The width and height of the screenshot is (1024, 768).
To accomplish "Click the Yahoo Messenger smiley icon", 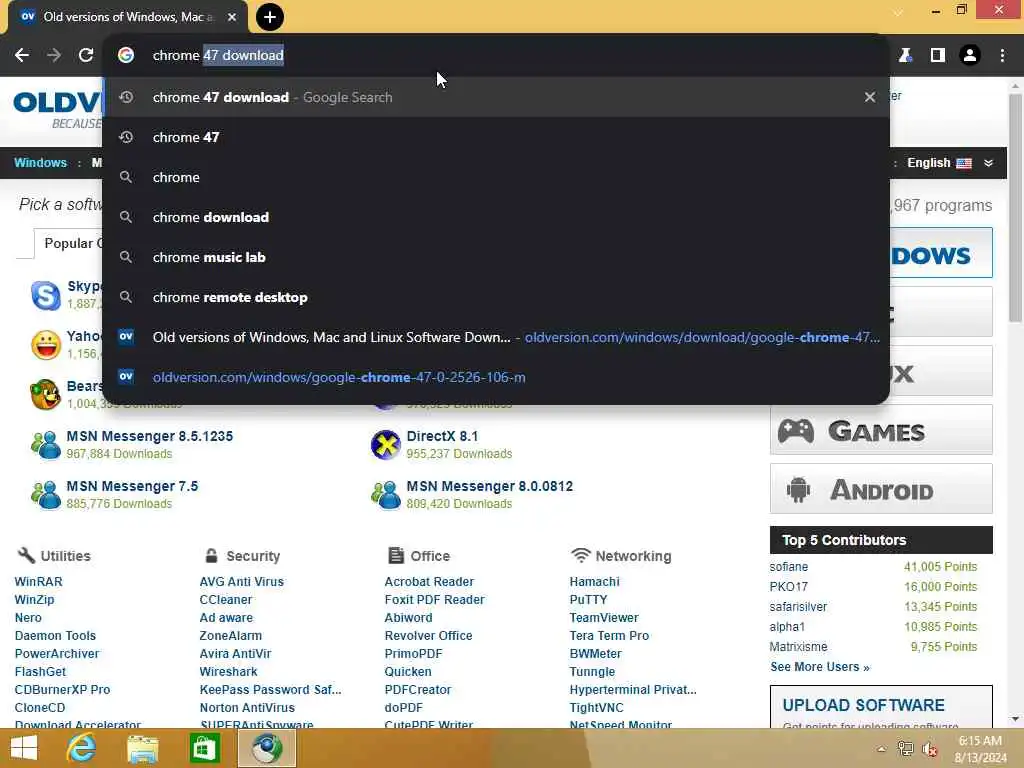I will [46, 345].
